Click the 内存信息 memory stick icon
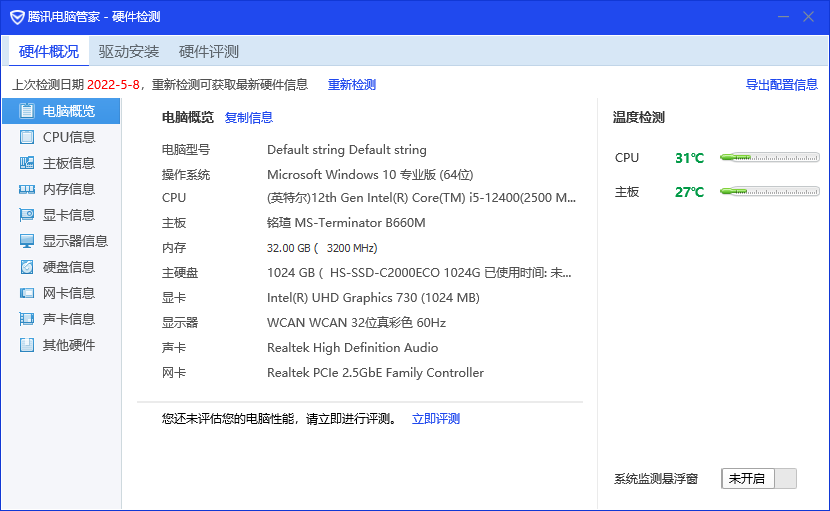The width and height of the screenshot is (830, 511). coord(26,189)
